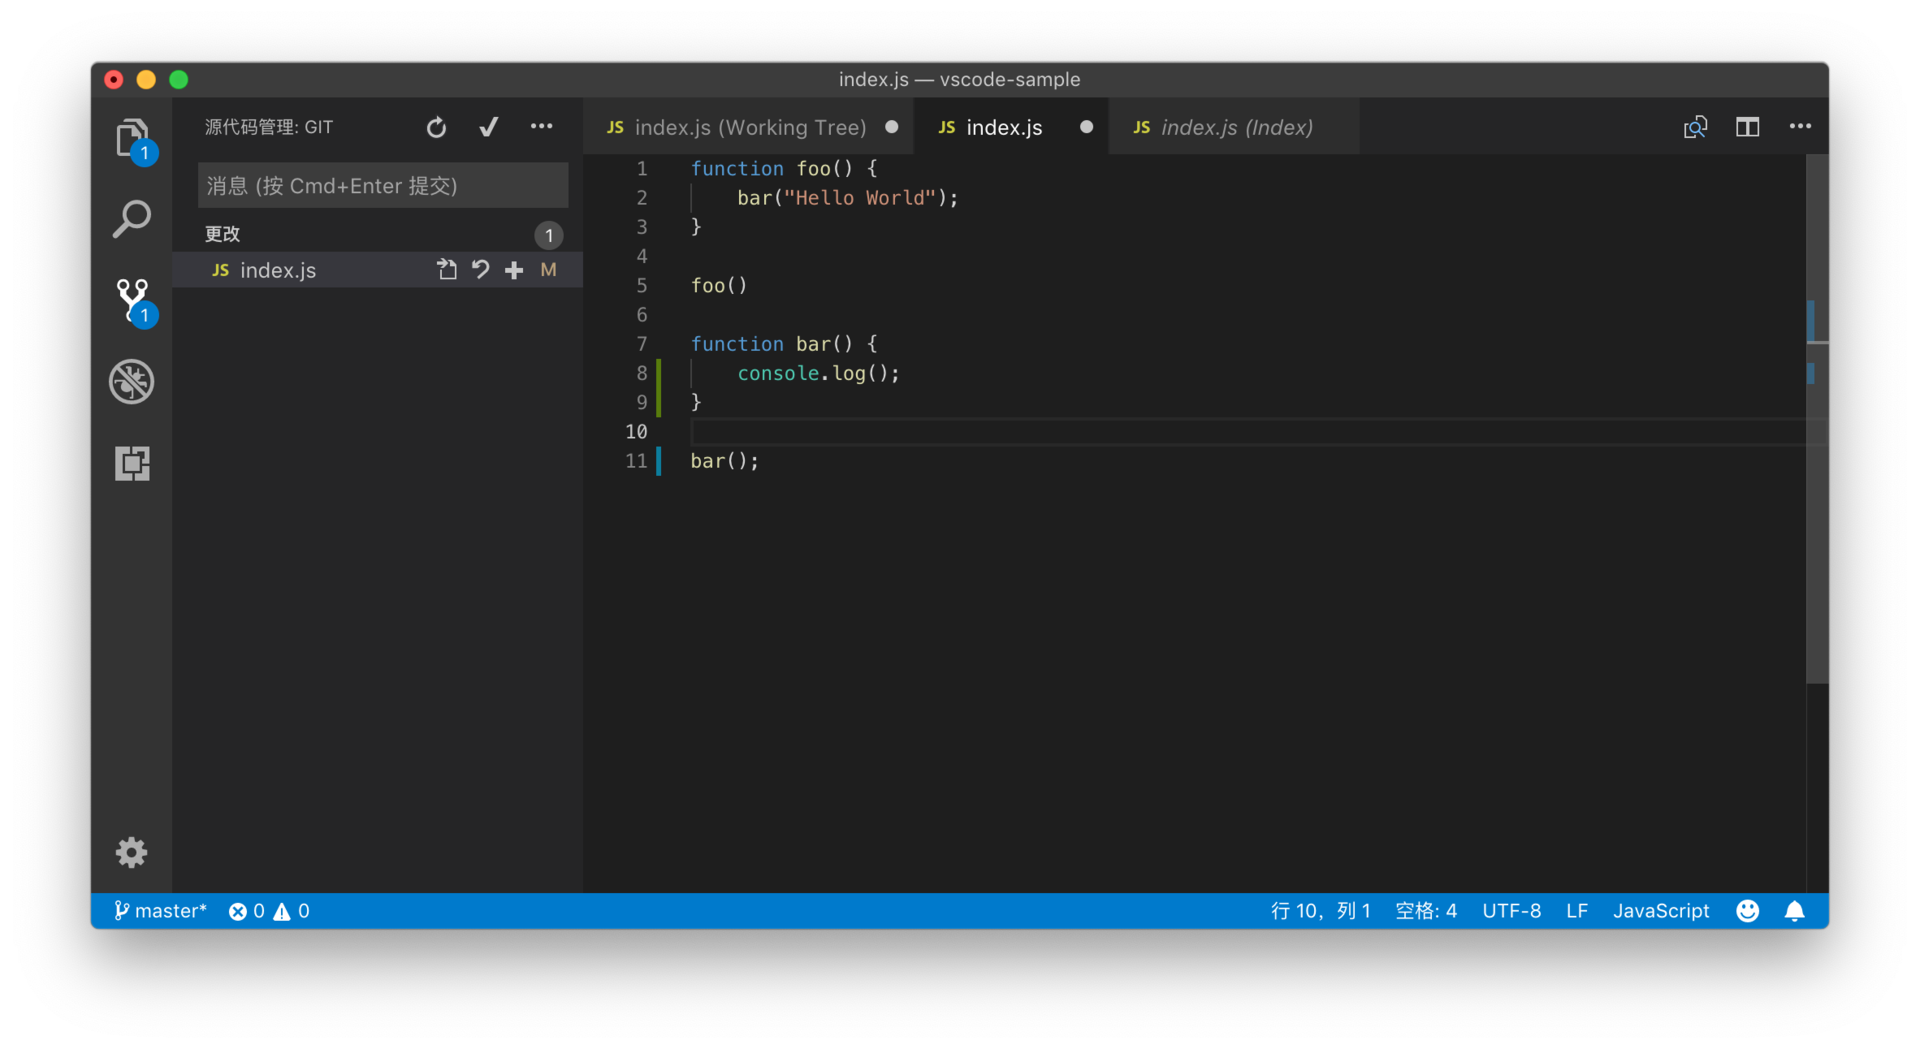This screenshot has width=1920, height=1049.
Task: Open the Explorer view in activity bar
Action: pyautogui.click(x=132, y=138)
